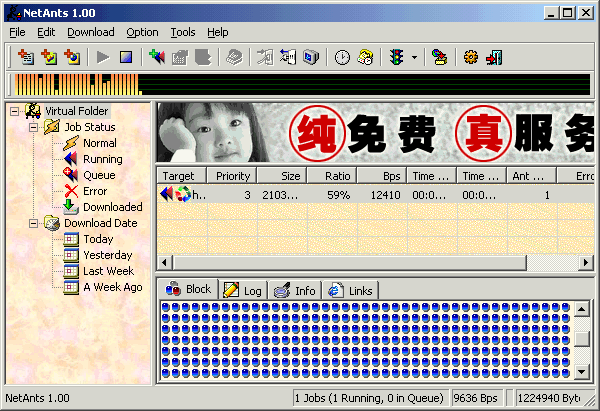The height and width of the screenshot is (411, 600).
Task: Collapse the Virtual Folder tree node
Action: (x=15, y=111)
